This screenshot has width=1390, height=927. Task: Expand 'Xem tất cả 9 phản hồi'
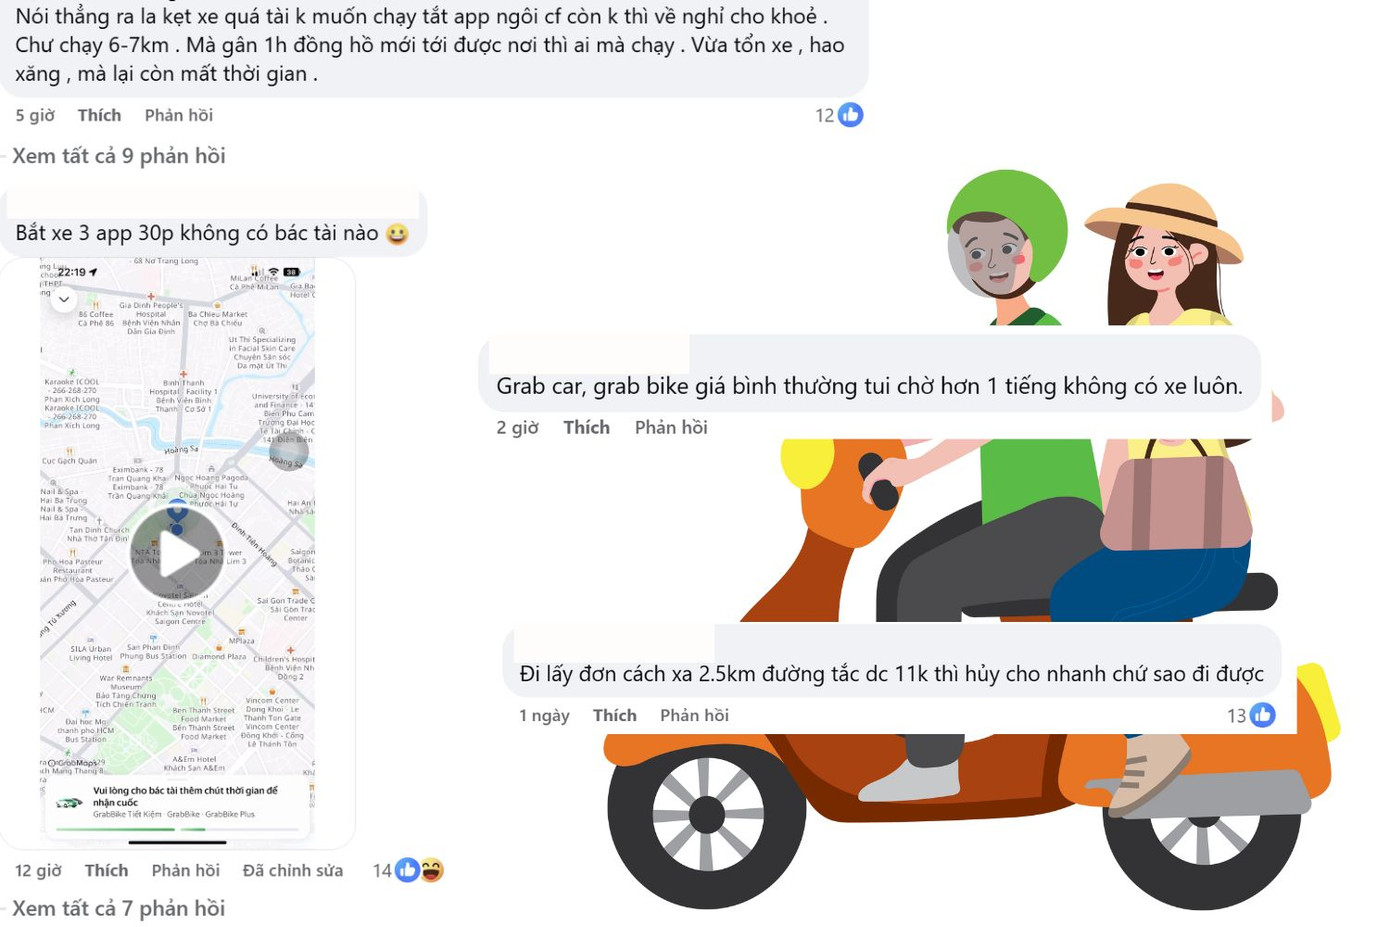coord(118,156)
